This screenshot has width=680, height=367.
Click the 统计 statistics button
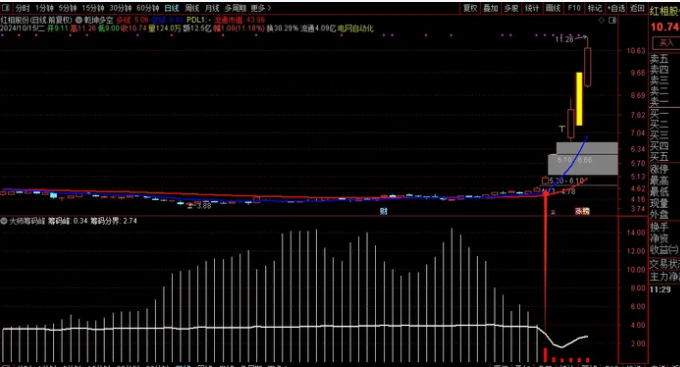point(532,8)
